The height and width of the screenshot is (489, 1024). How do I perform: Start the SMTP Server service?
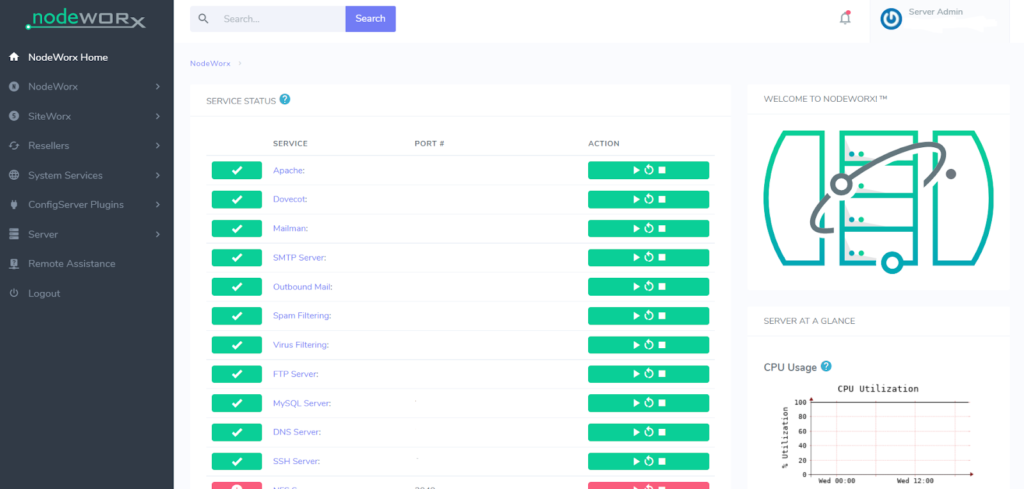(x=636, y=257)
